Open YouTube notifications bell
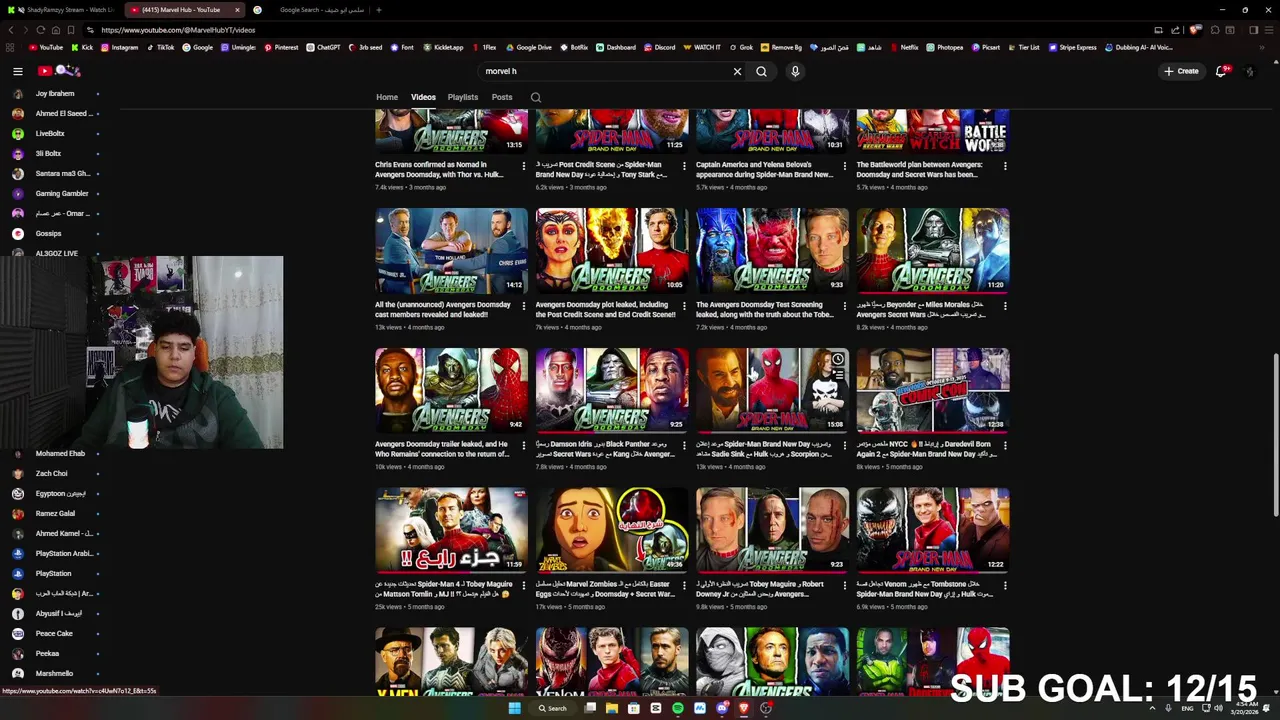 coord(1221,71)
